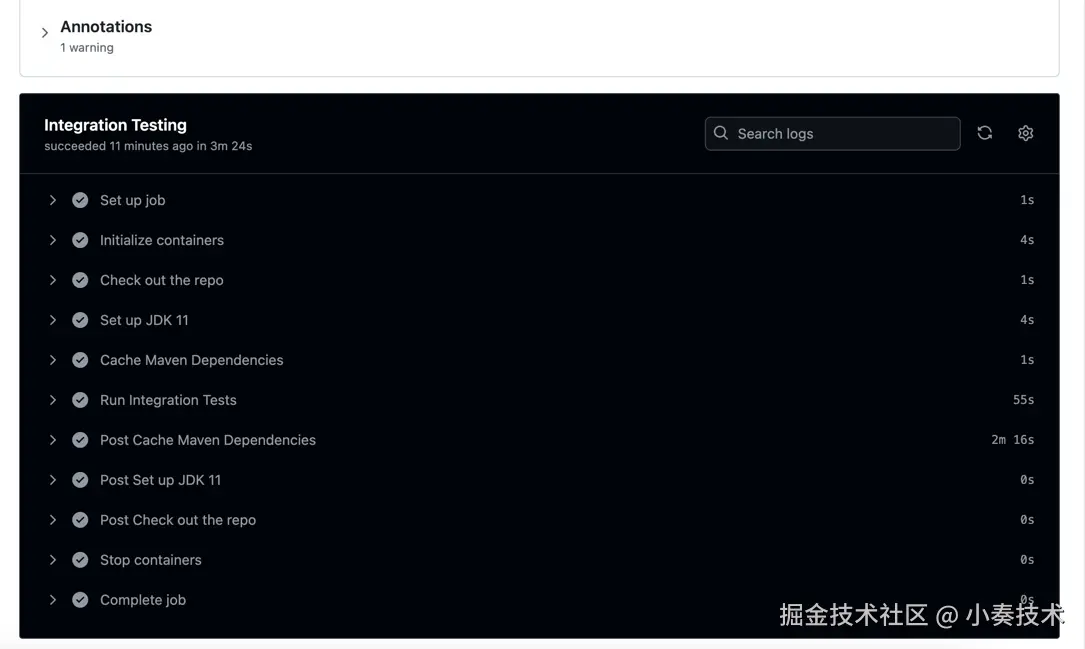Click the 'Set up JDK 11' label
1085x649 pixels.
pyautogui.click(x=144, y=320)
